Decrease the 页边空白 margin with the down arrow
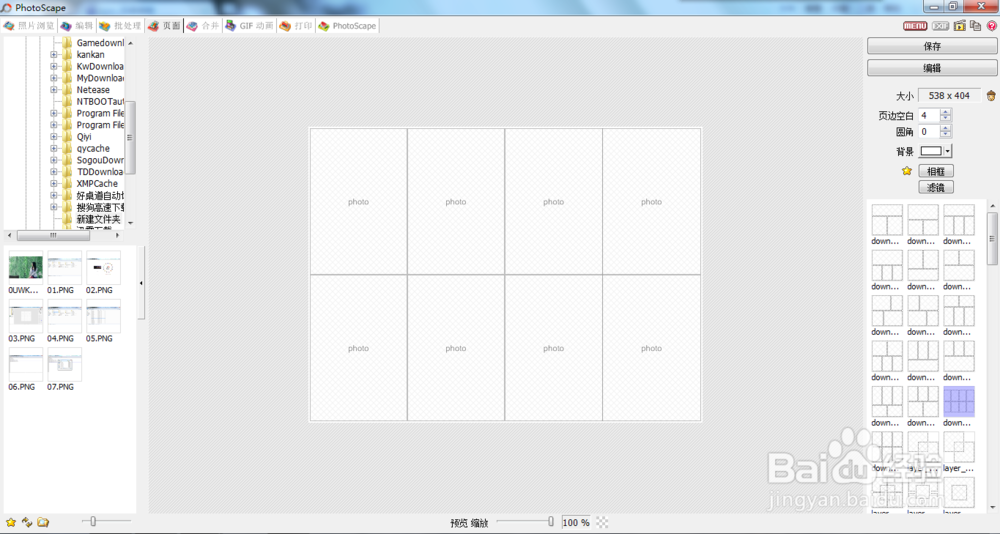Viewport: 1000px width, 534px height. pyautogui.click(x=946, y=119)
